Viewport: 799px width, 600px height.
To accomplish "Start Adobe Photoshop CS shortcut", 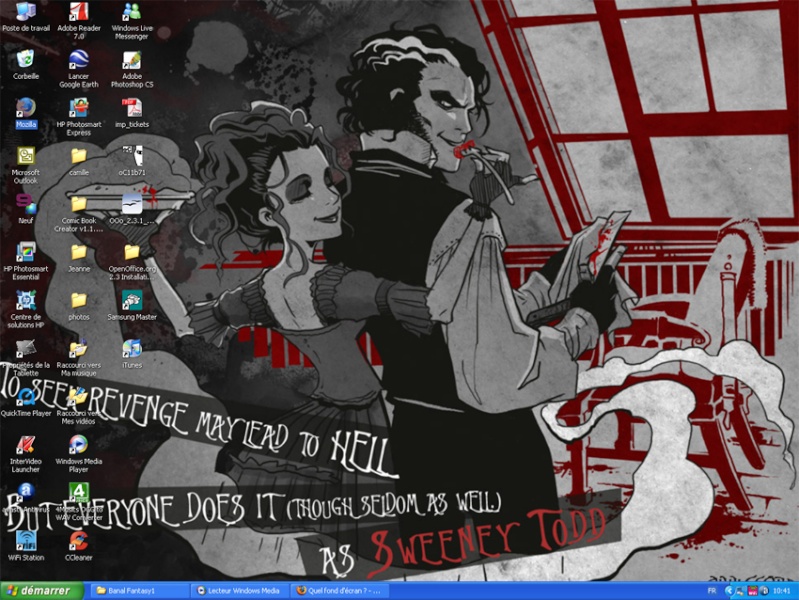I will click(131, 69).
